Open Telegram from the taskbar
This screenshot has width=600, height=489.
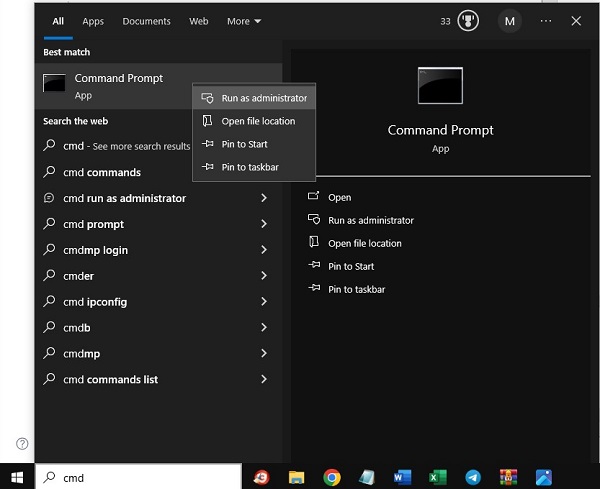tap(472, 477)
